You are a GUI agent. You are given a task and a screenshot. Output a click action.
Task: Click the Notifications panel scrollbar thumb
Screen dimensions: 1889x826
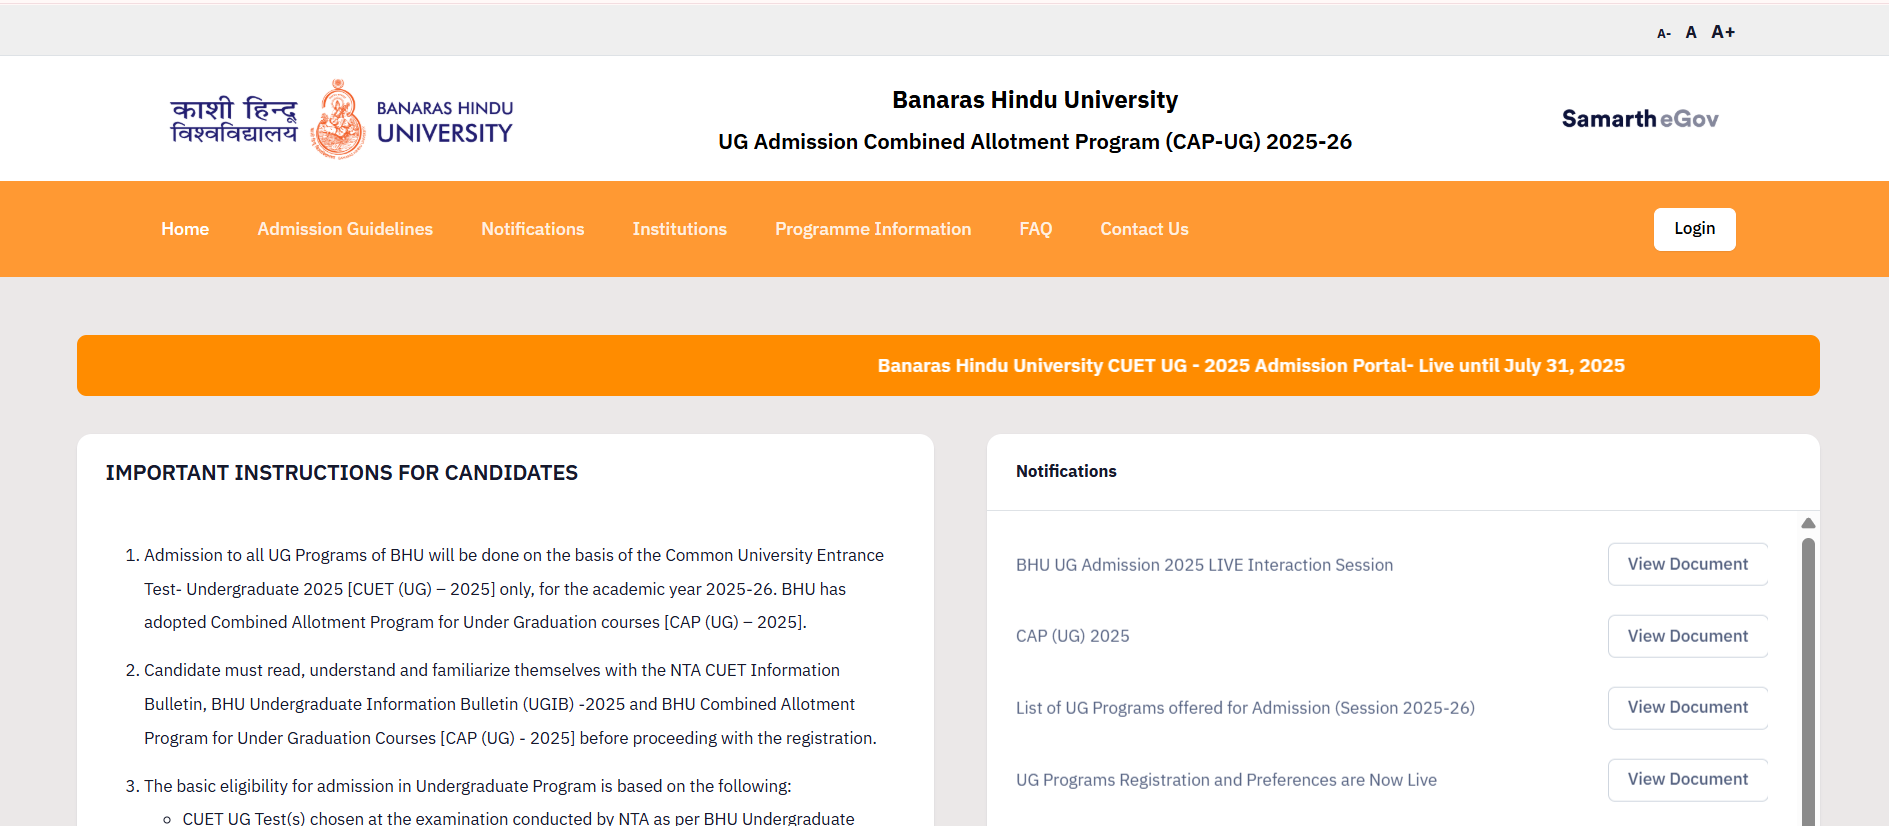1808,680
